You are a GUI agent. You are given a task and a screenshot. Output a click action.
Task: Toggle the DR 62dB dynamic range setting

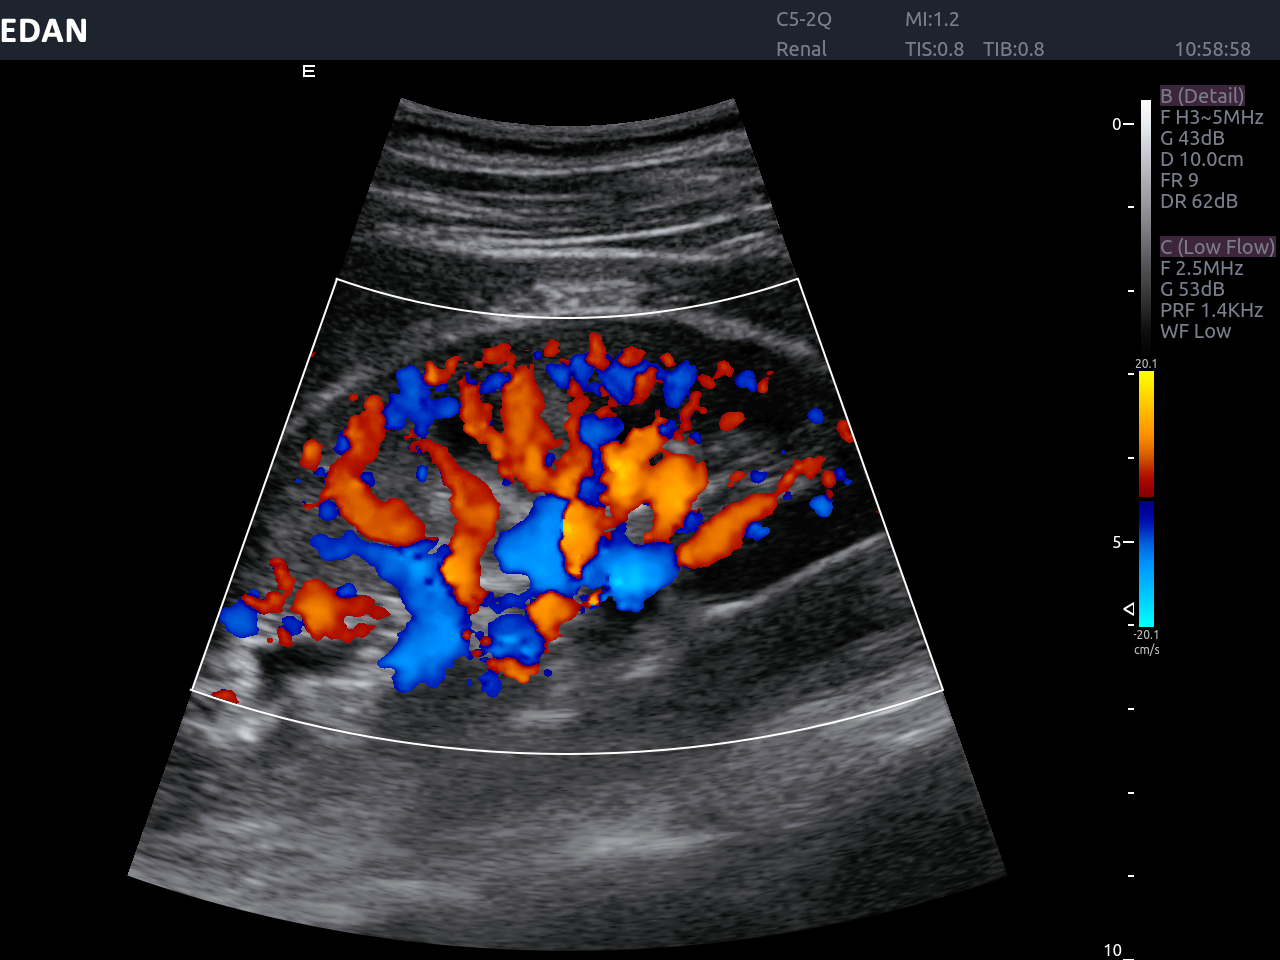(x=1197, y=201)
